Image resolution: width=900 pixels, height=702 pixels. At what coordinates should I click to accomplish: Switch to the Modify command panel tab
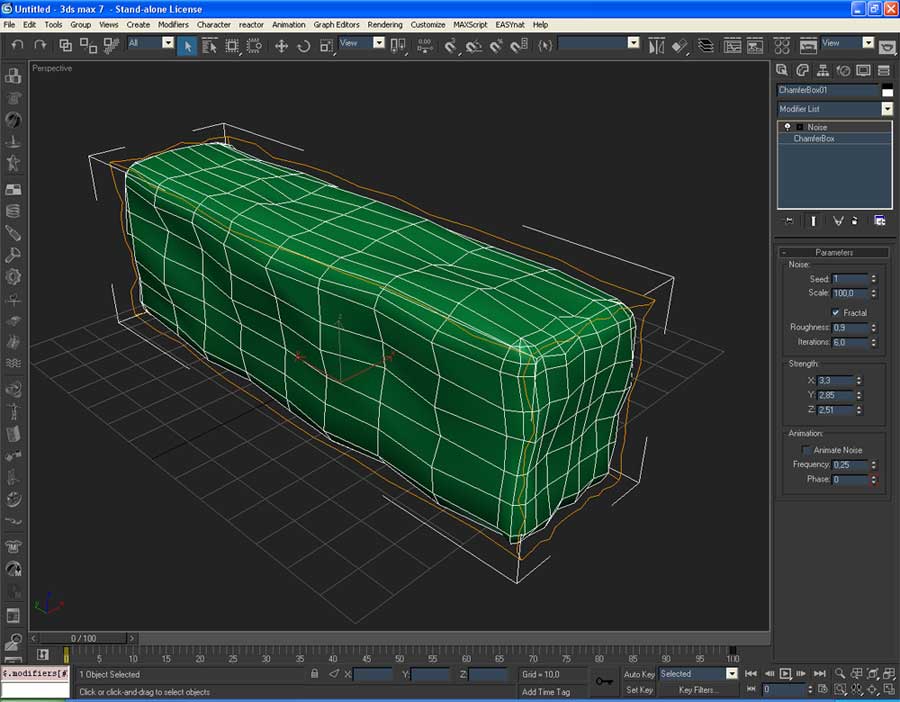click(802, 71)
